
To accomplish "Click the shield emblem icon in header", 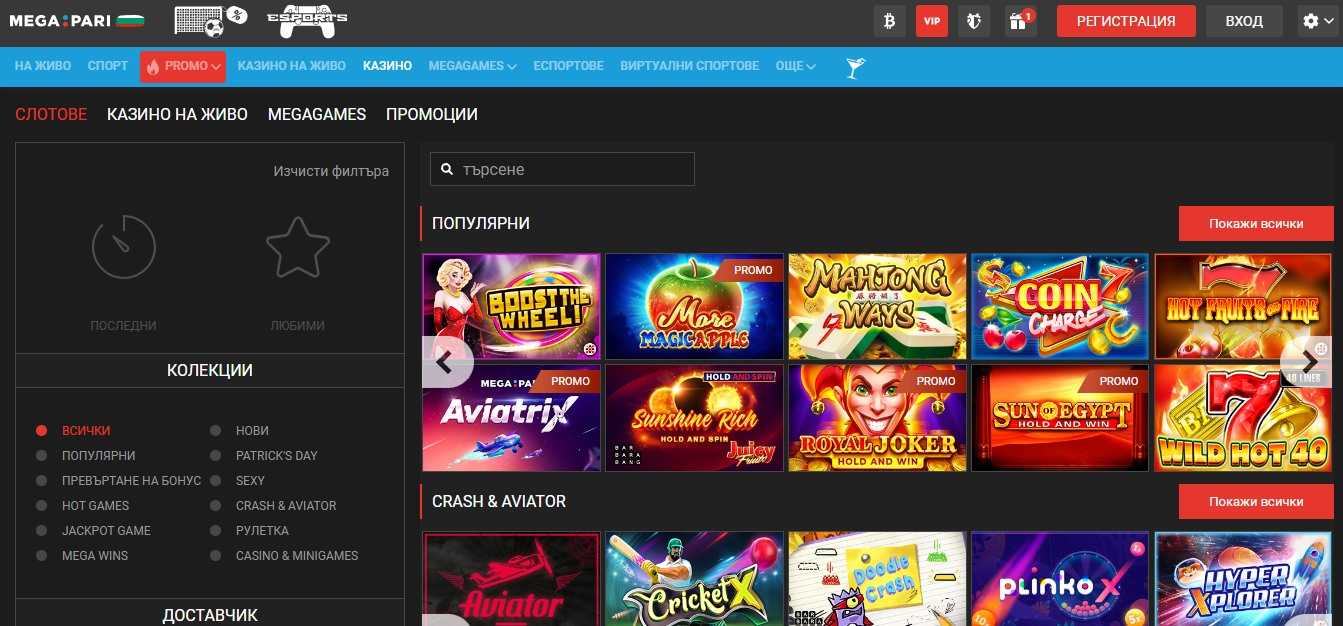I will (x=975, y=20).
